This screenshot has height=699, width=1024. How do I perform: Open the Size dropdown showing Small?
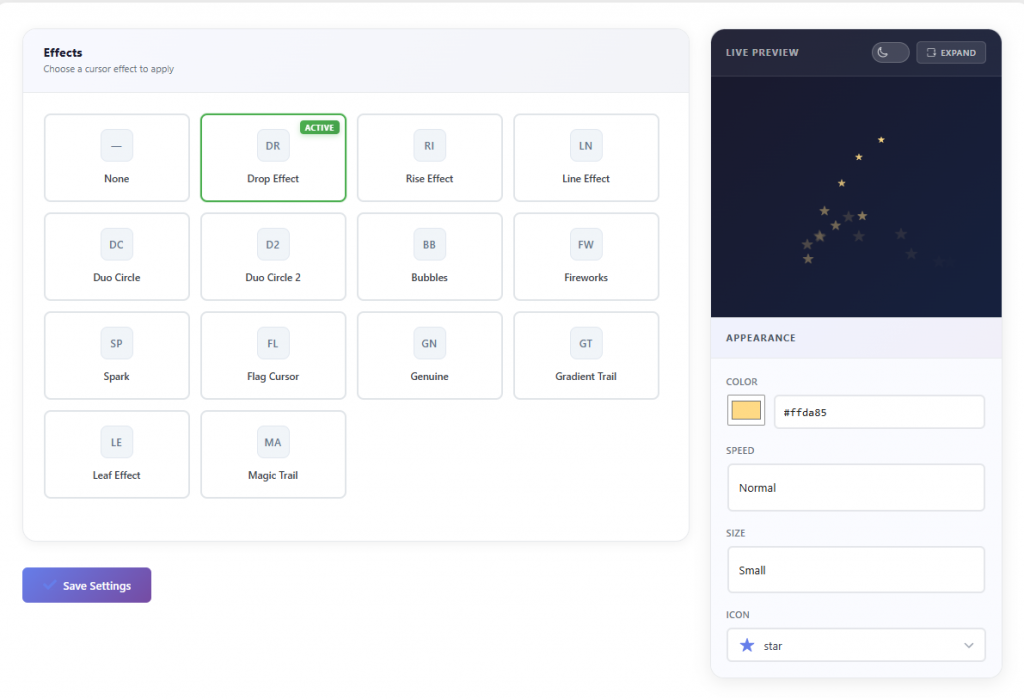pos(856,570)
